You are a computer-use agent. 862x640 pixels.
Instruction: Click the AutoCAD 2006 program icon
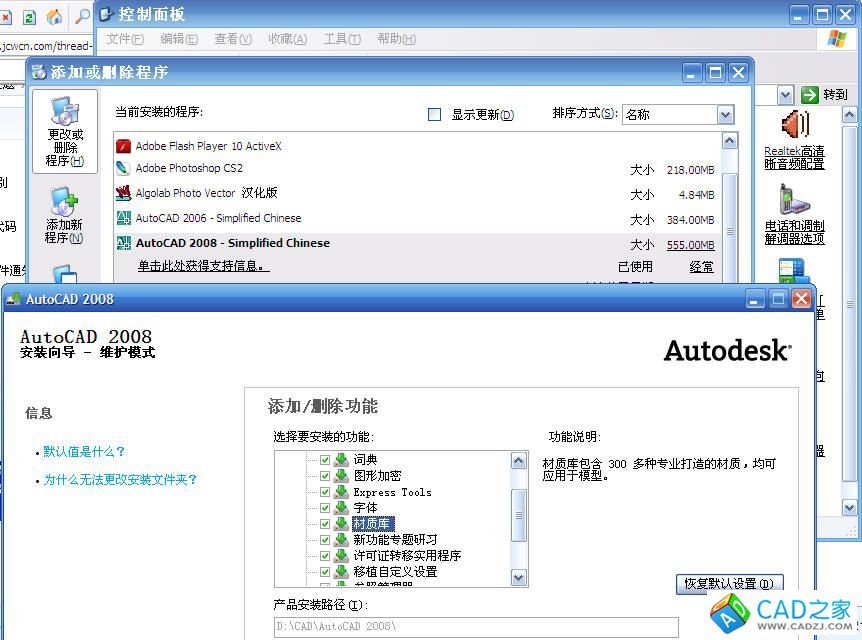coord(124,218)
